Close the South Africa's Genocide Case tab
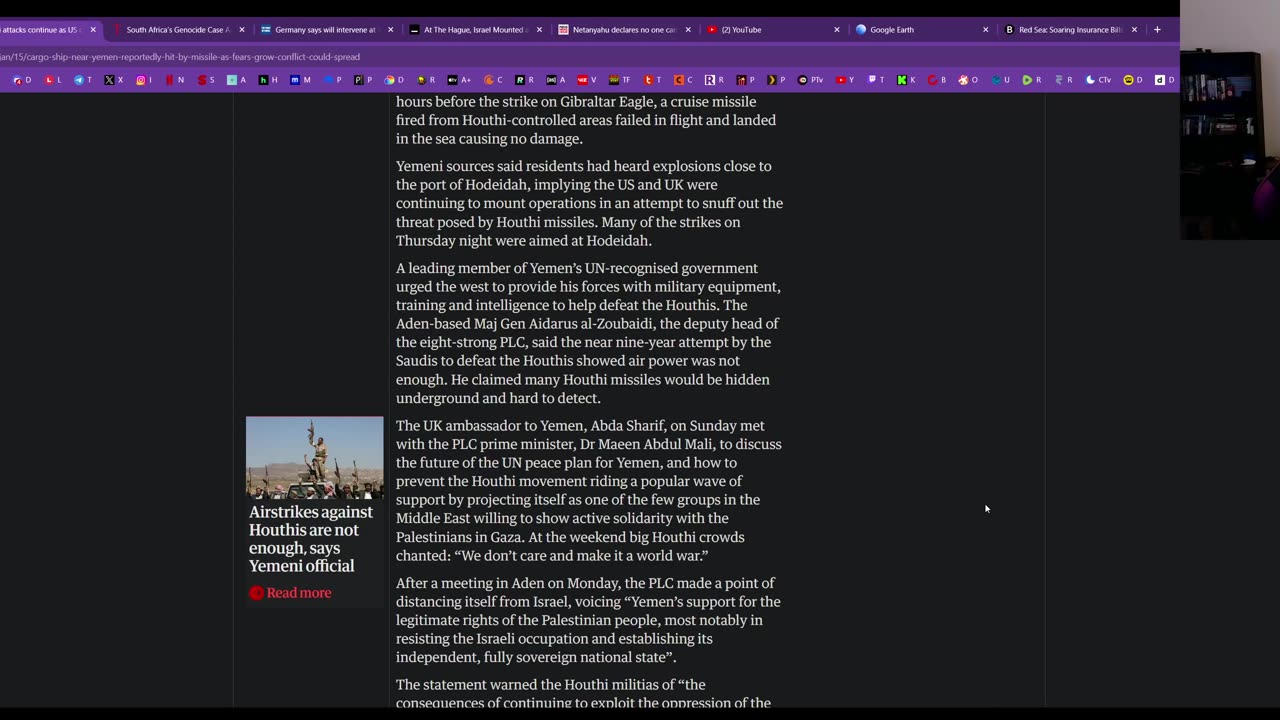The image size is (1280, 720). pos(241,30)
